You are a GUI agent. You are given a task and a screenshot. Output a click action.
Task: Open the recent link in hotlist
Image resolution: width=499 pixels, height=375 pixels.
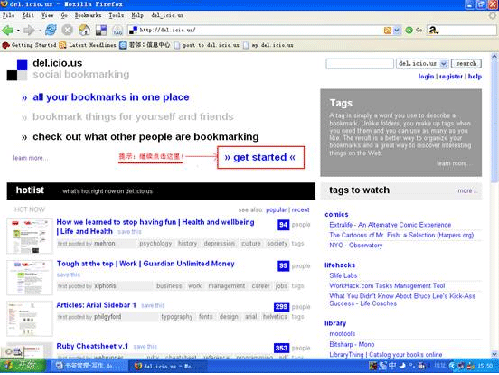click(x=300, y=210)
